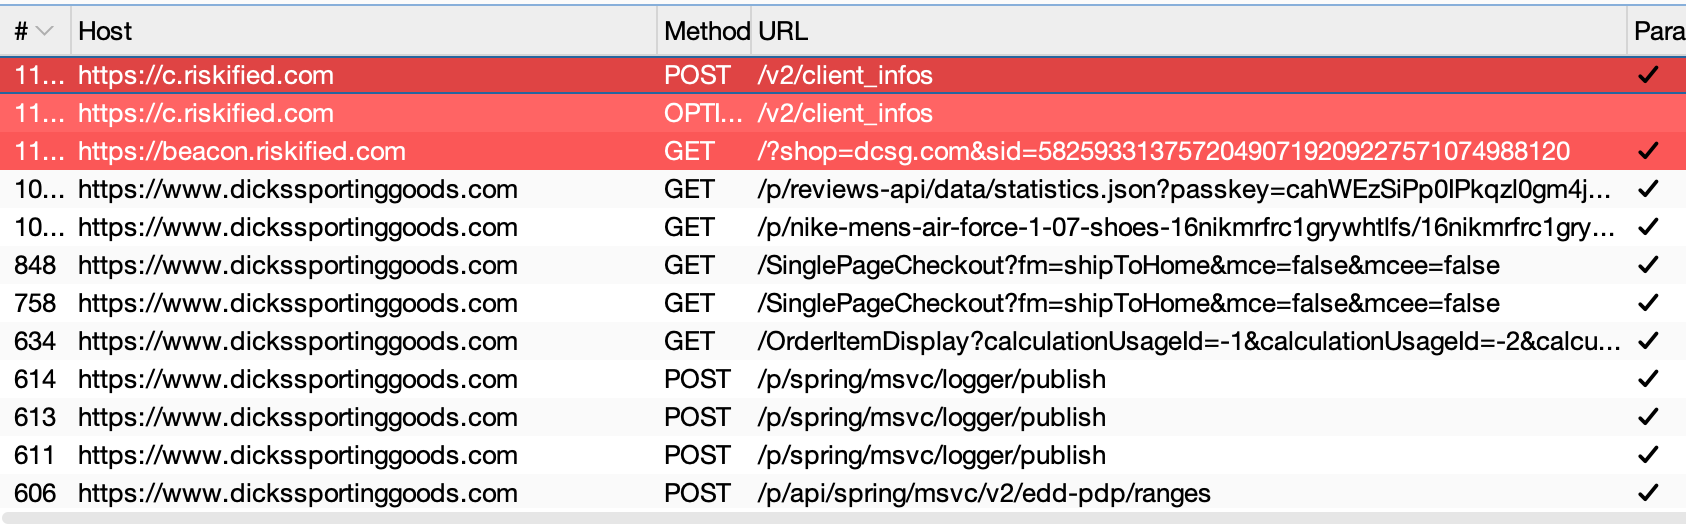Click the Params checkmark in row 611
1686x524 pixels.
coord(1648,455)
